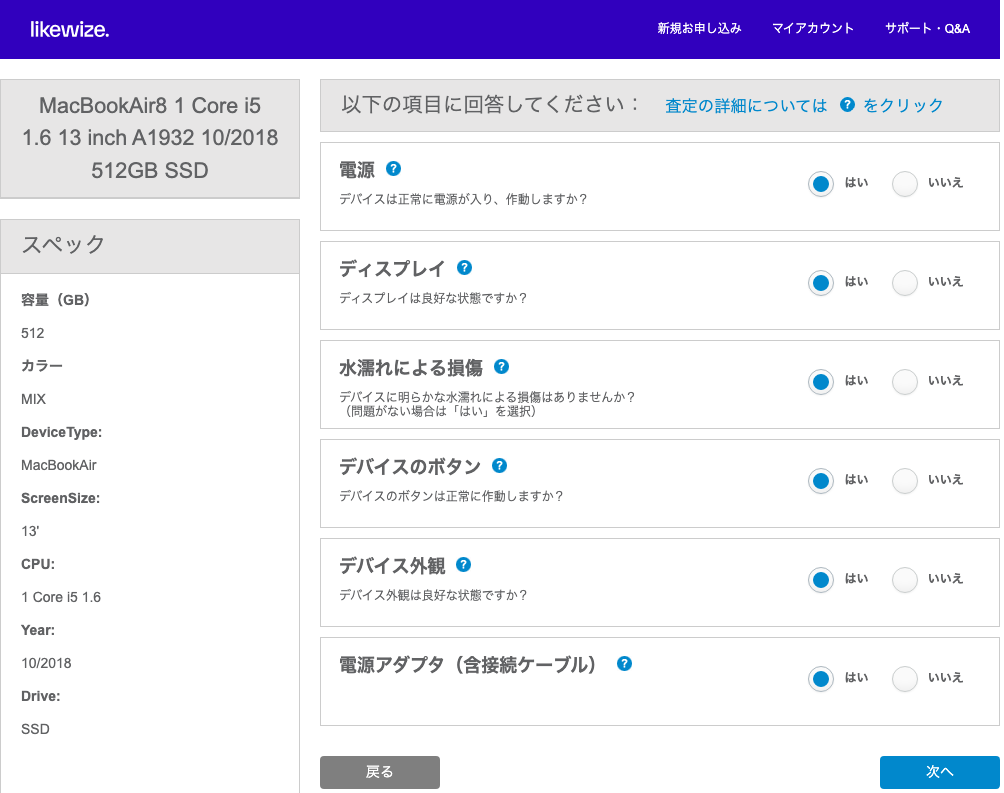Click the 10/2018 year value
This screenshot has height=793, width=1004.
[x=46, y=663]
